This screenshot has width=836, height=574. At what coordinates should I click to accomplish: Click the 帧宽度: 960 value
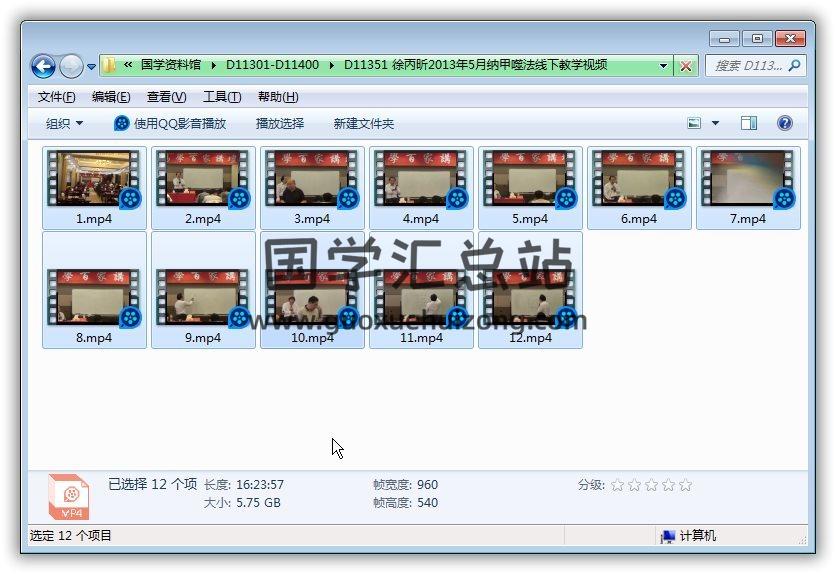click(x=427, y=484)
